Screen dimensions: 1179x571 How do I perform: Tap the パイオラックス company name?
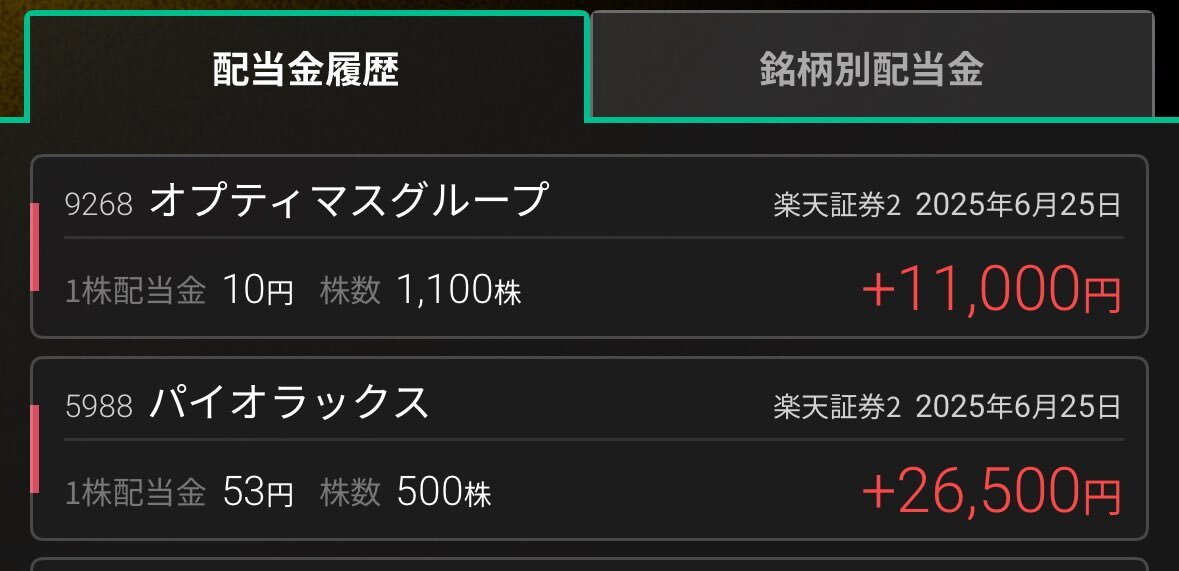(289, 402)
